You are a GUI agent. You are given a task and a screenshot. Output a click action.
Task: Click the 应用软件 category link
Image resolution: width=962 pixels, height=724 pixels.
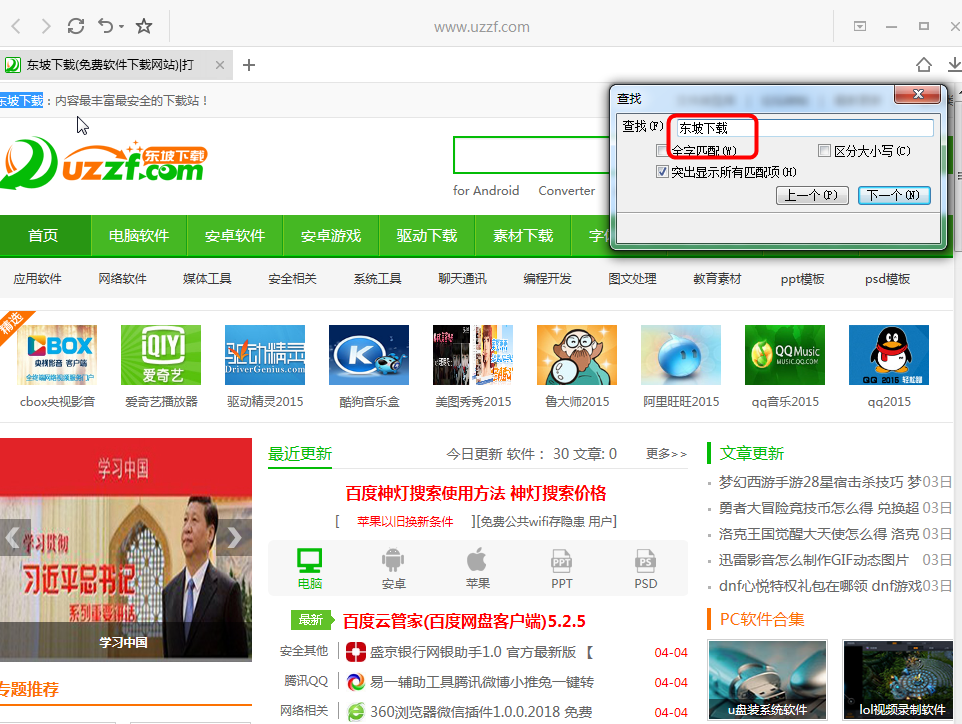[37, 279]
